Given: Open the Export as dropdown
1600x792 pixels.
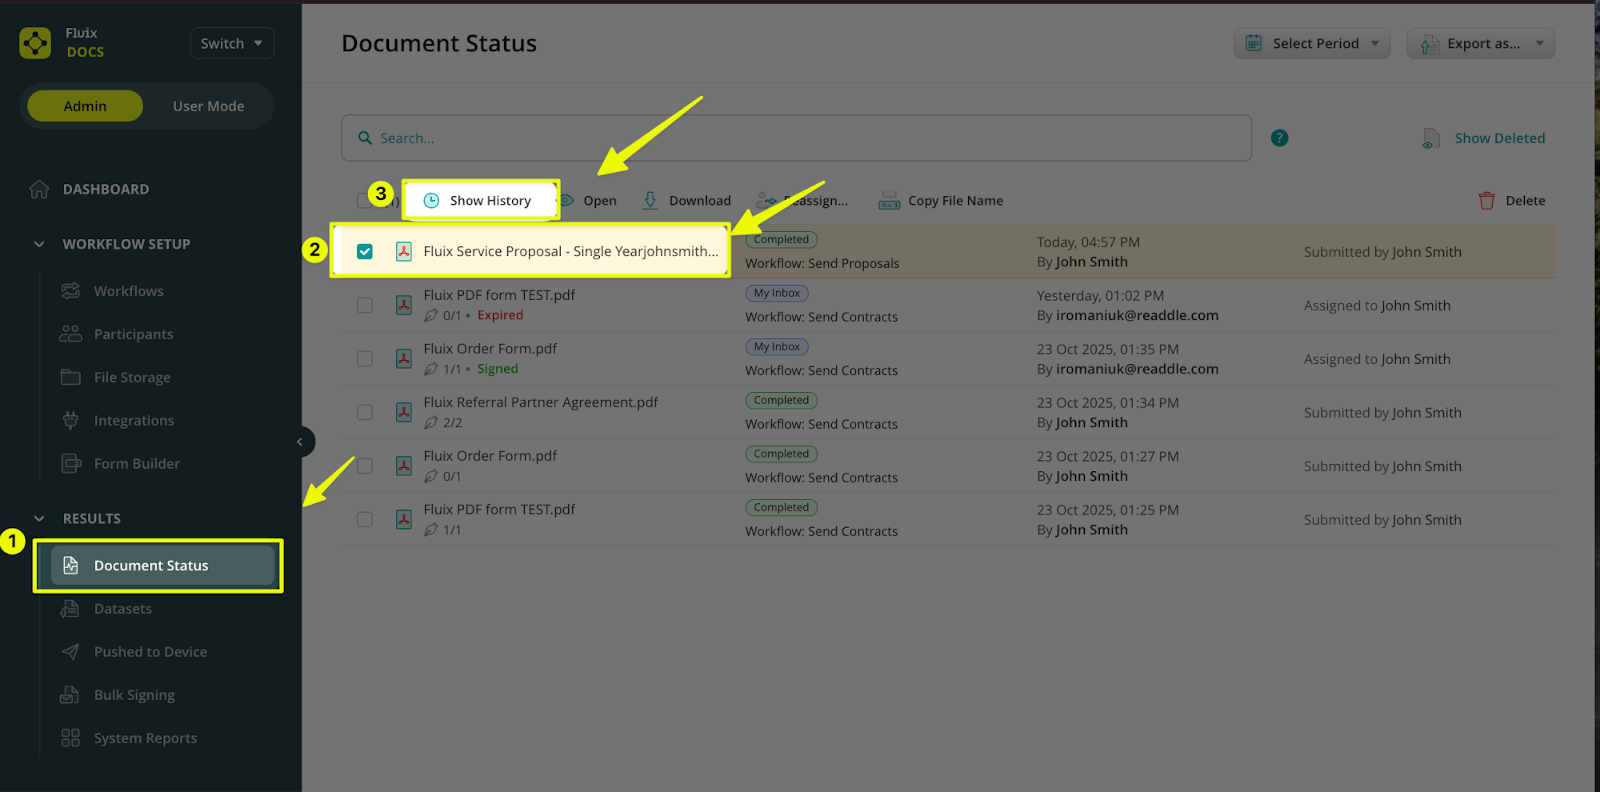Looking at the screenshot, I should (1481, 43).
